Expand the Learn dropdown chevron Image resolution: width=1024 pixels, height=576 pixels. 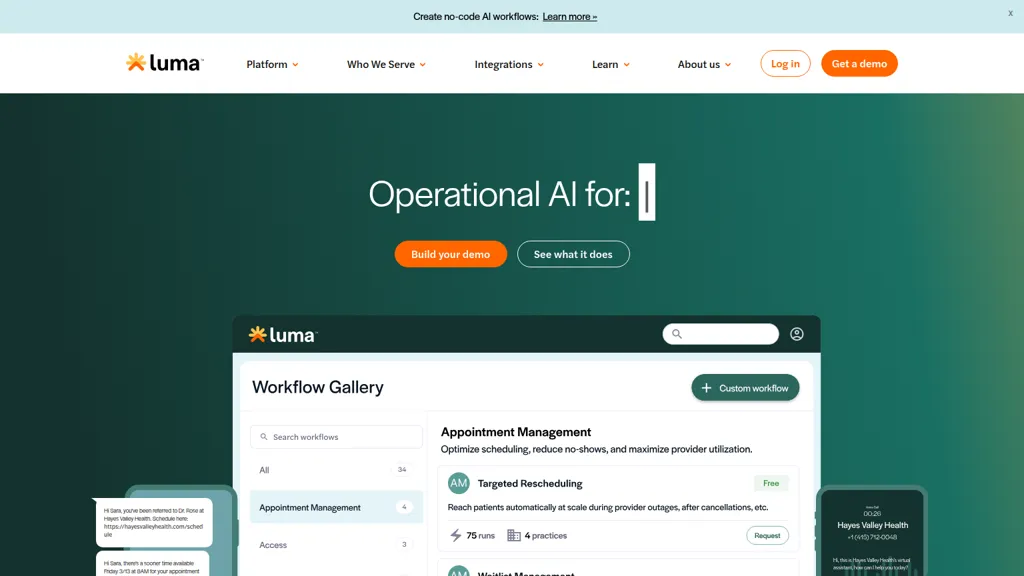627,65
